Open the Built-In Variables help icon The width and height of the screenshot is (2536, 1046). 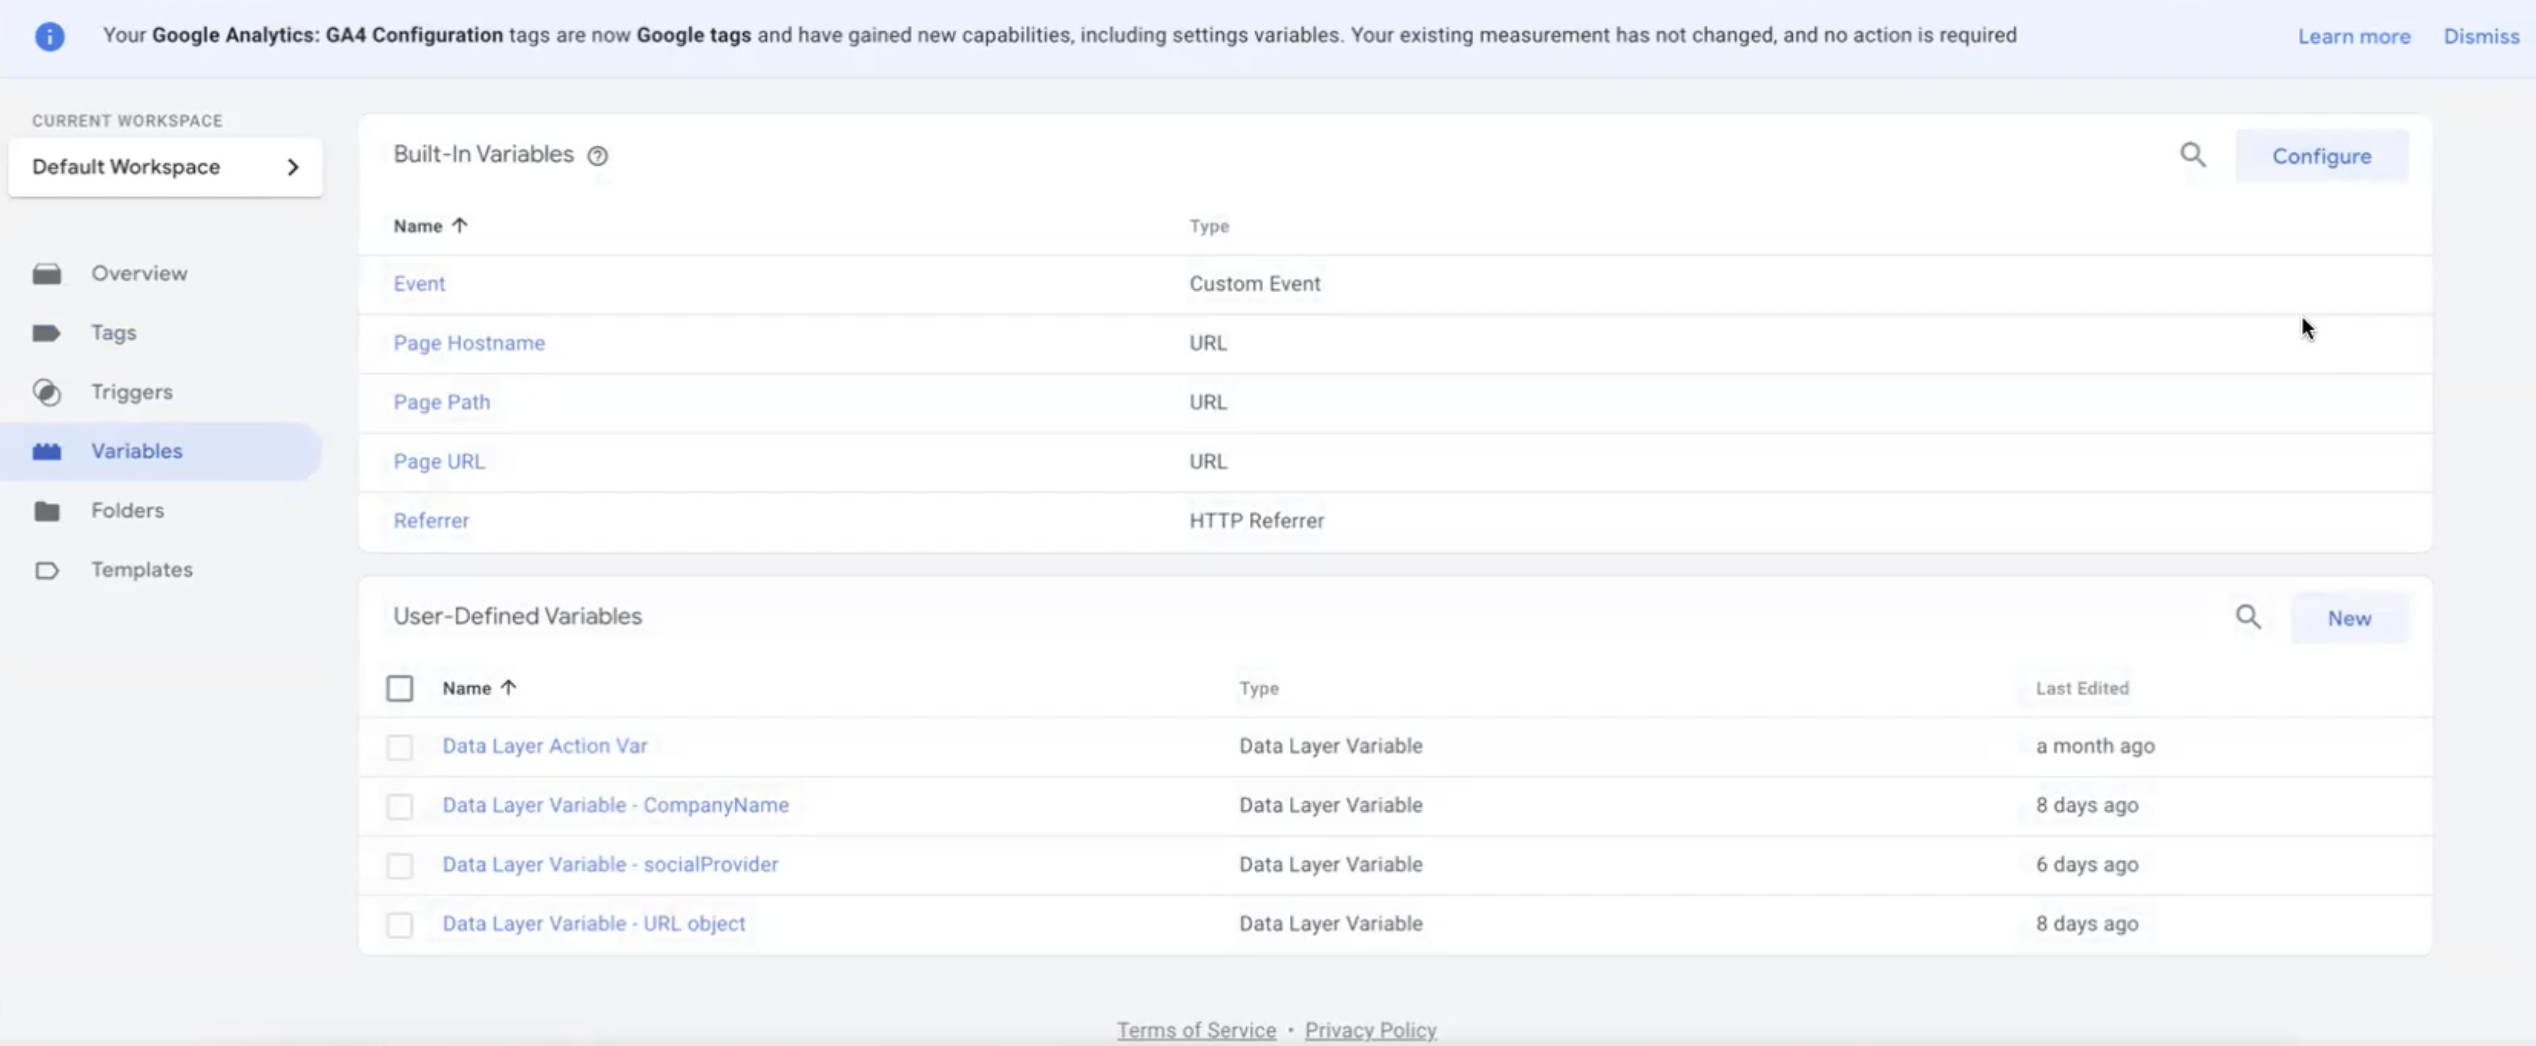click(597, 156)
